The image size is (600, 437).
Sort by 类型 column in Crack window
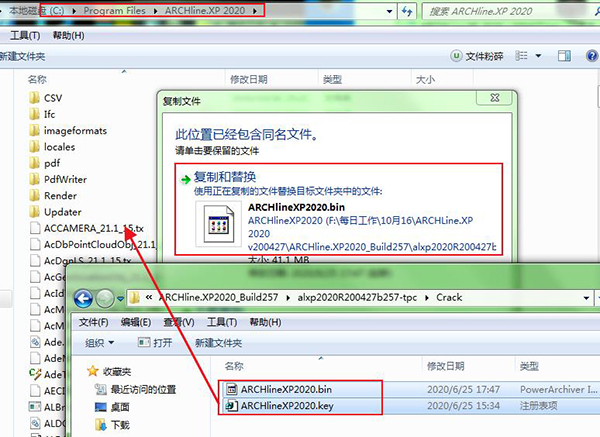(529, 366)
